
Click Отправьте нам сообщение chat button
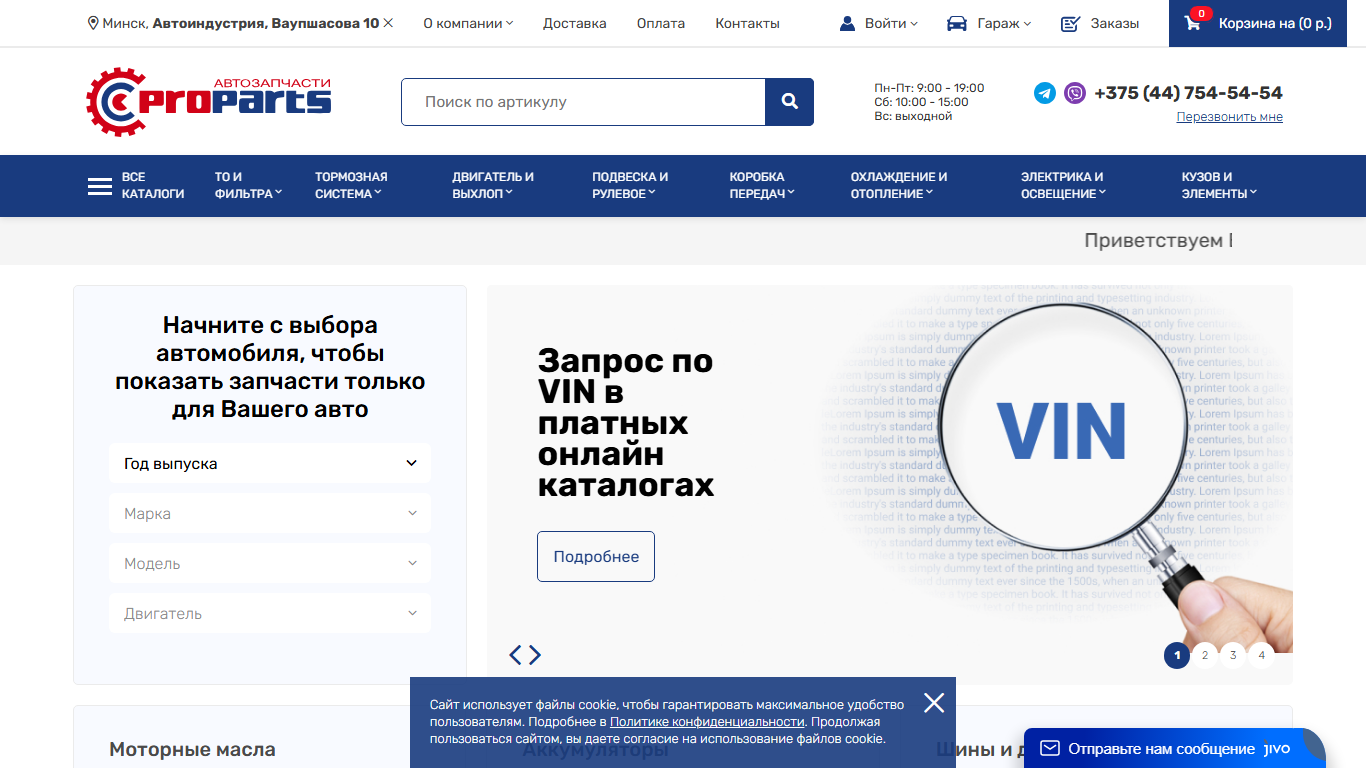coord(1174,748)
